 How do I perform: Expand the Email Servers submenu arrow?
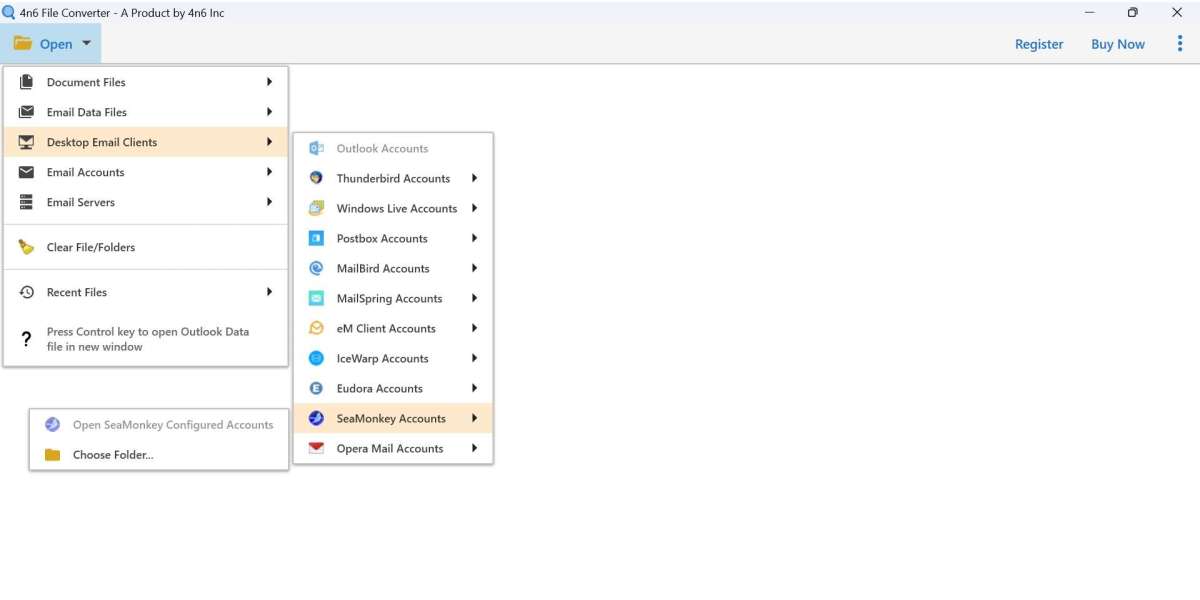[270, 202]
